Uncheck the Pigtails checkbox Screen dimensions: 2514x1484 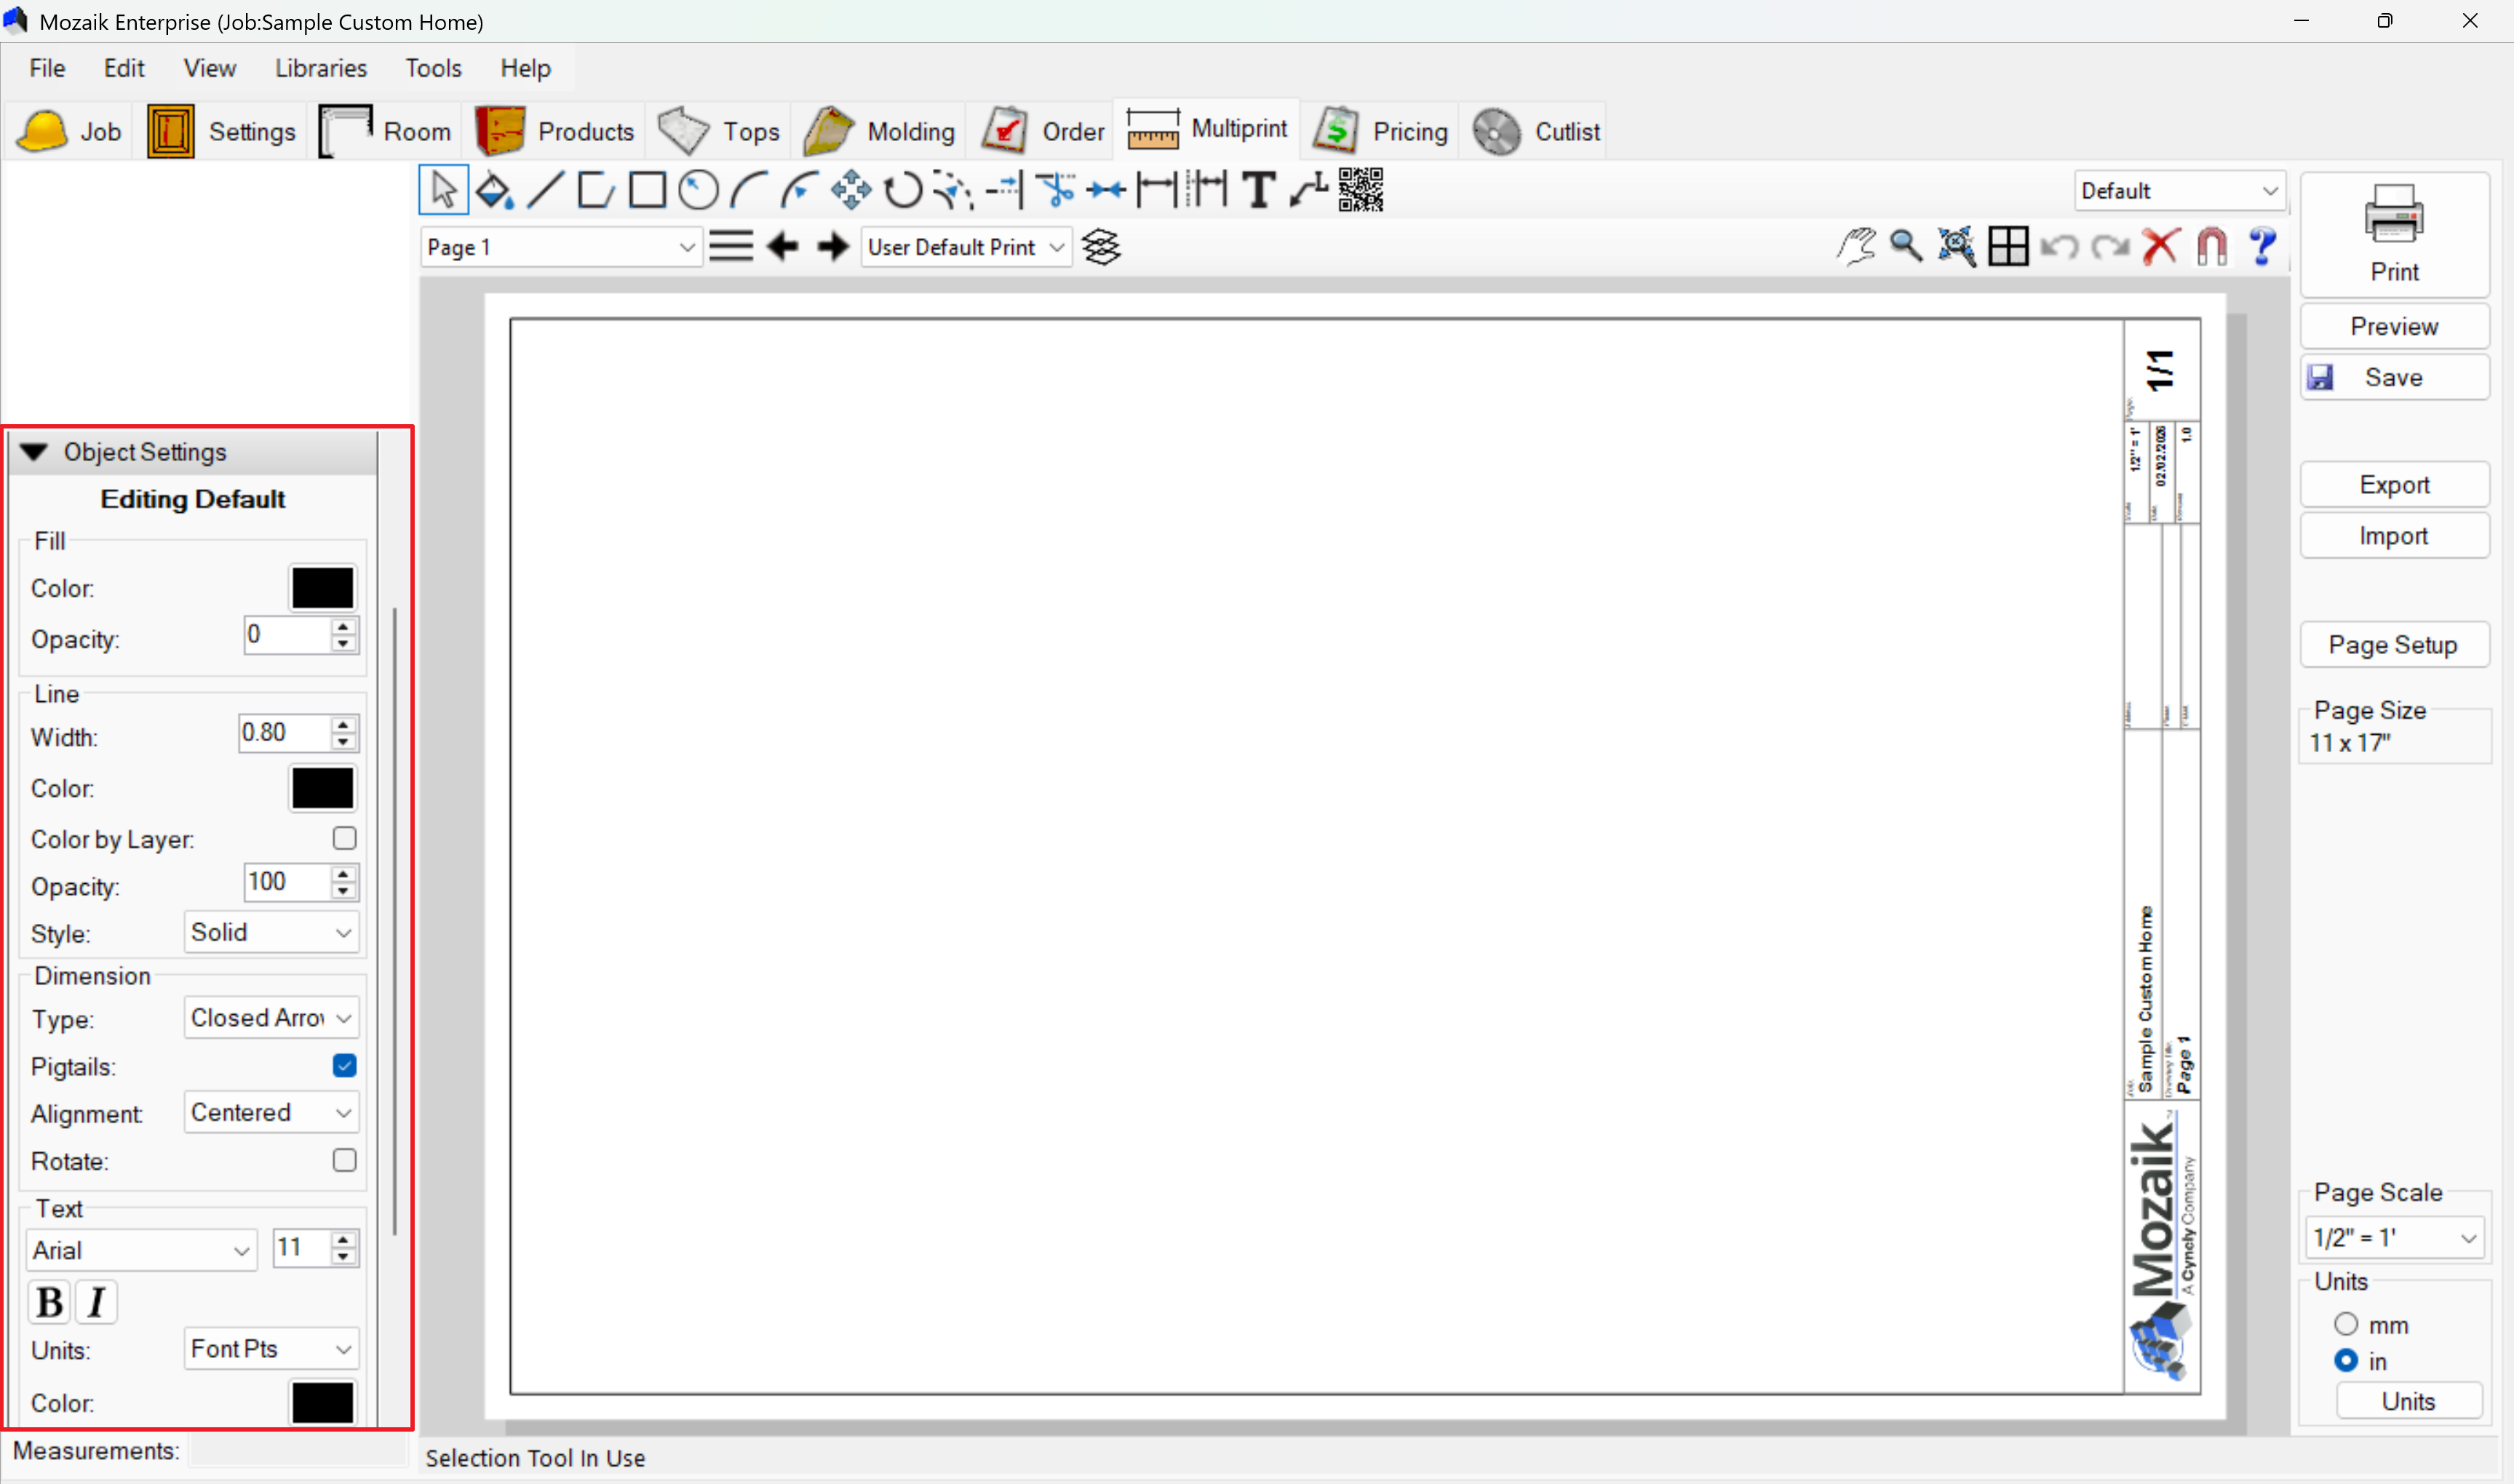pos(344,1065)
